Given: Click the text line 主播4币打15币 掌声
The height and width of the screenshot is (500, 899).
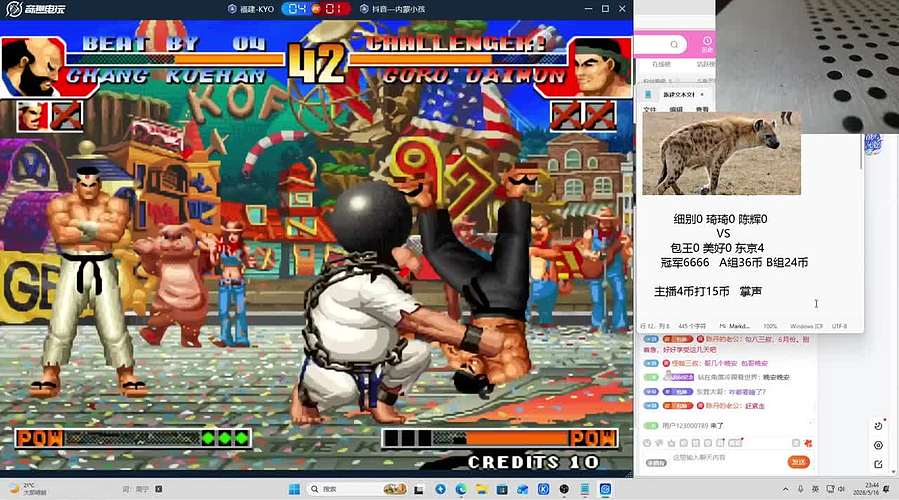Looking at the screenshot, I should tap(708, 291).
